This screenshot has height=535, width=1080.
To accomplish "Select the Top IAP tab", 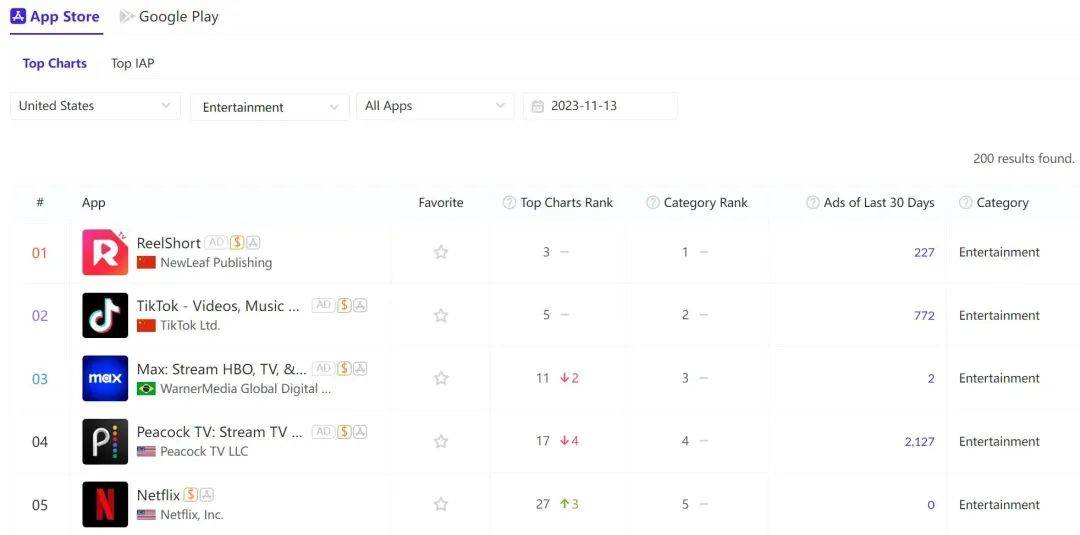I will pos(132,63).
